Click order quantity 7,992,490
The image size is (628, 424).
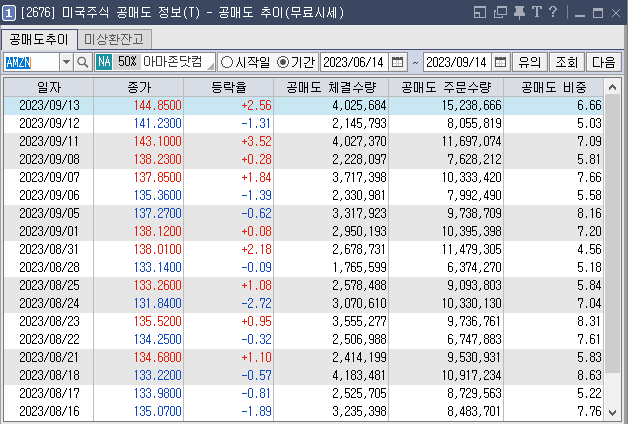474,195
